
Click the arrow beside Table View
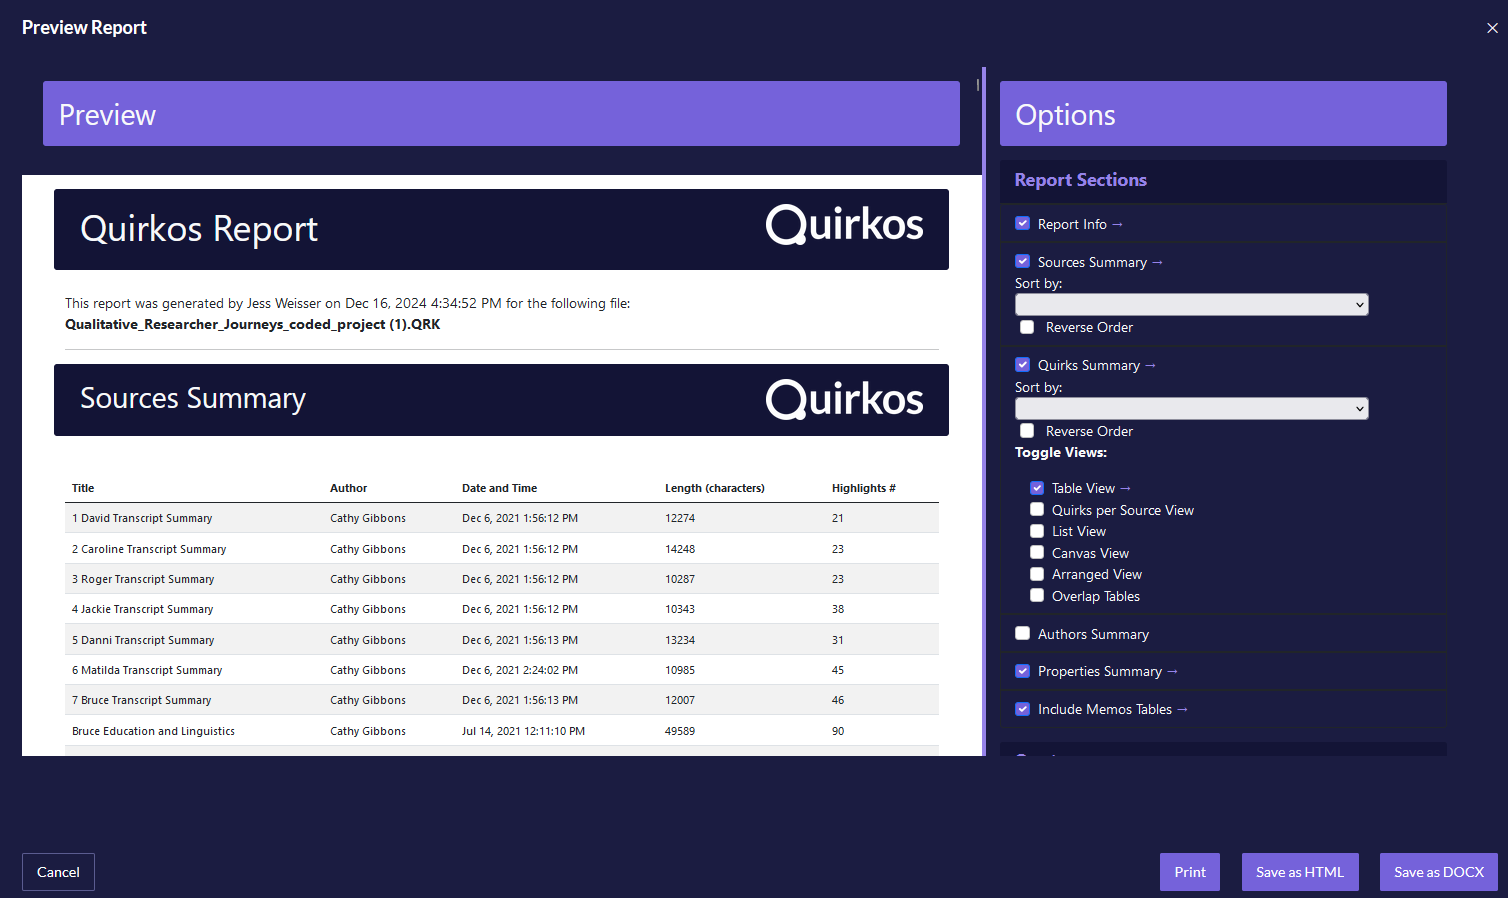click(x=1125, y=489)
